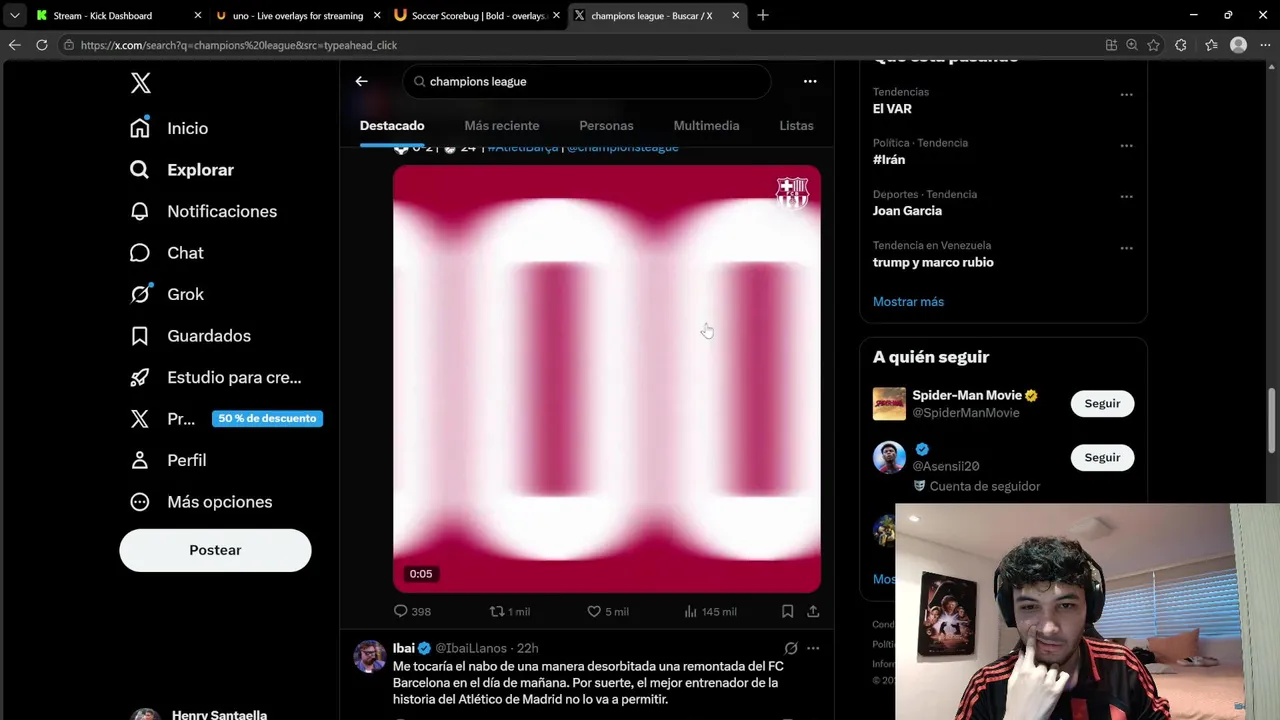The height and width of the screenshot is (720, 1280).
Task: Play the FC Barcelona video thumbnail
Action: pos(607,379)
